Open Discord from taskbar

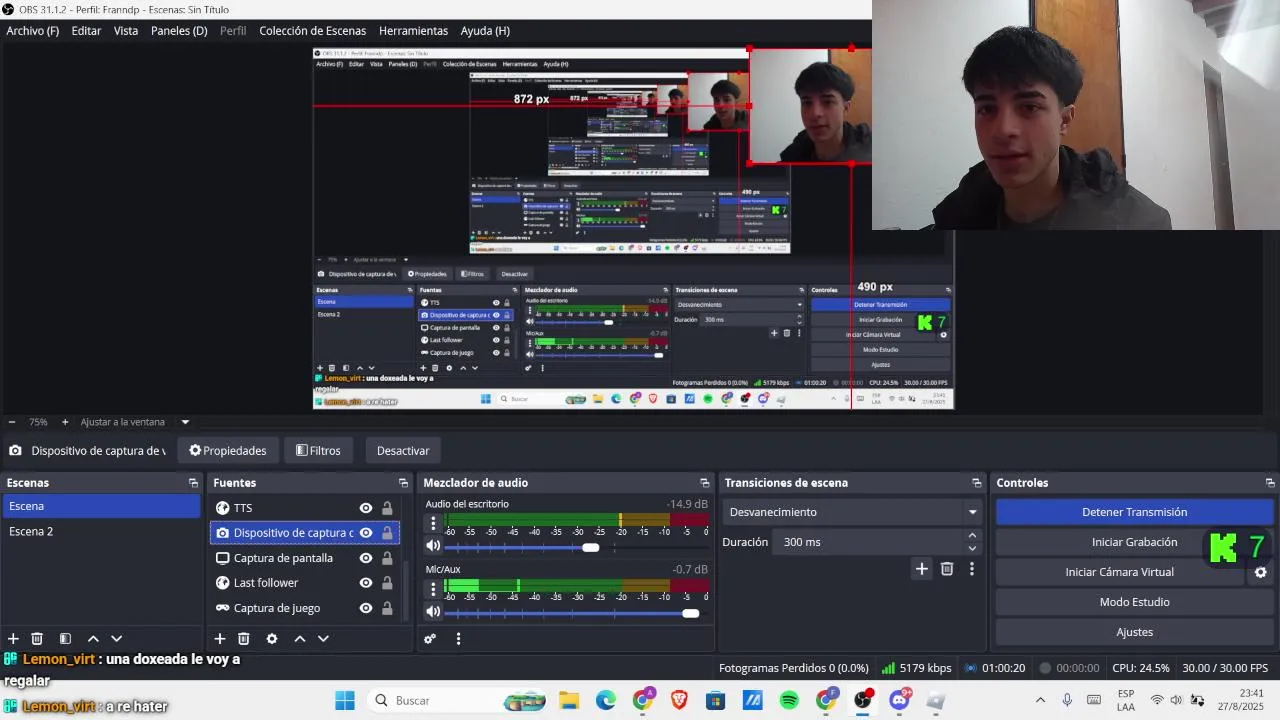tap(899, 700)
